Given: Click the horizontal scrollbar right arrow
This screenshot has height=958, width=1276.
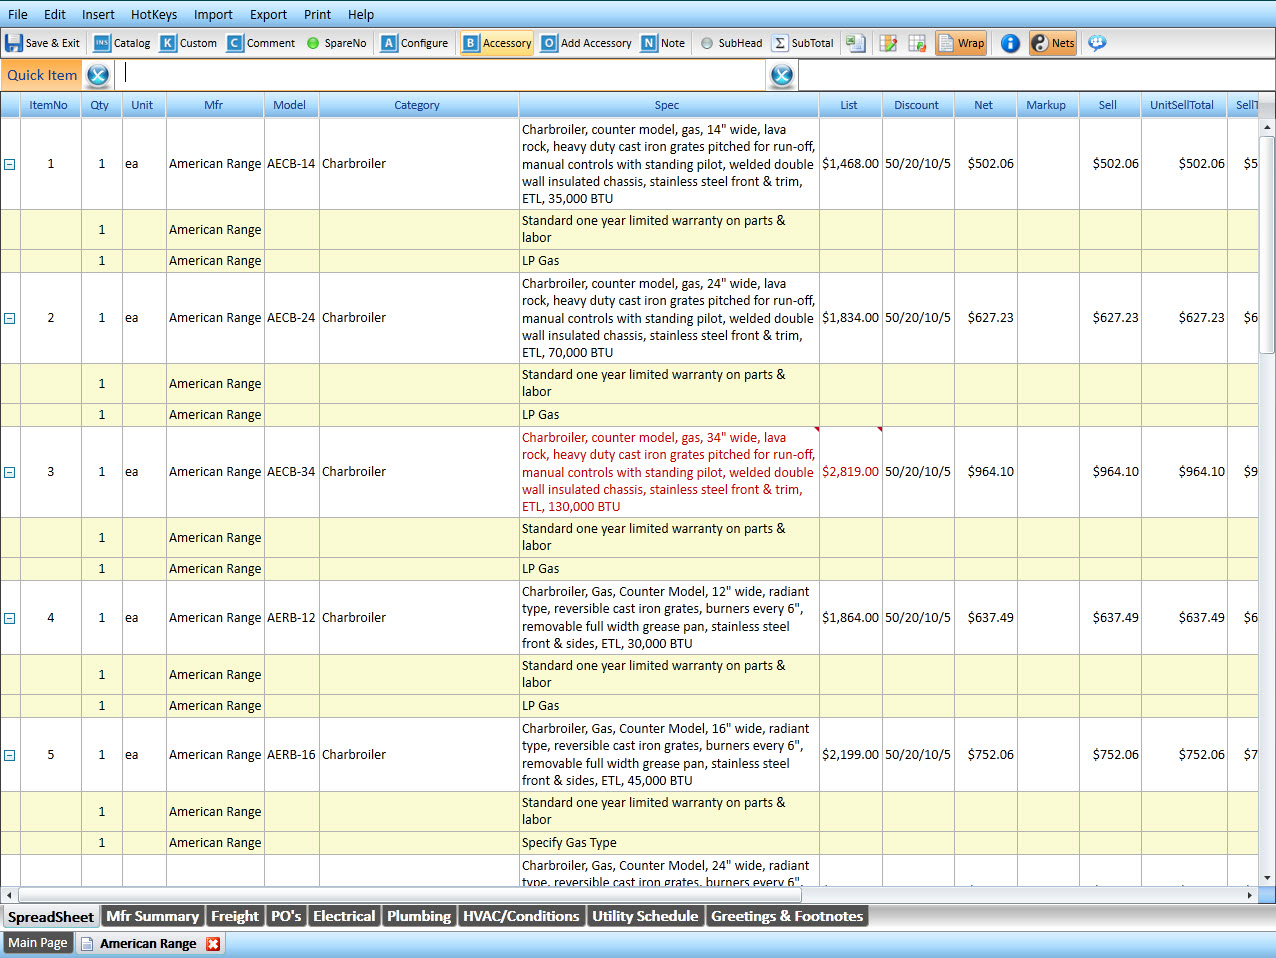Looking at the screenshot, I should (x=1250, y=895).
